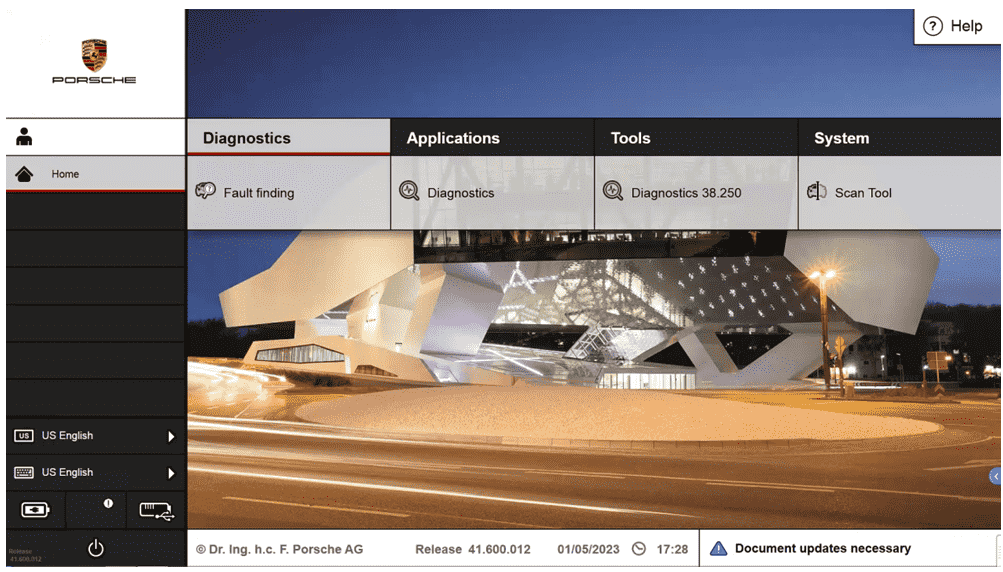Launch the Diagnostics tile
Image resolution: width=1003 pixels, height=572 pixels.
pos(492,193)
